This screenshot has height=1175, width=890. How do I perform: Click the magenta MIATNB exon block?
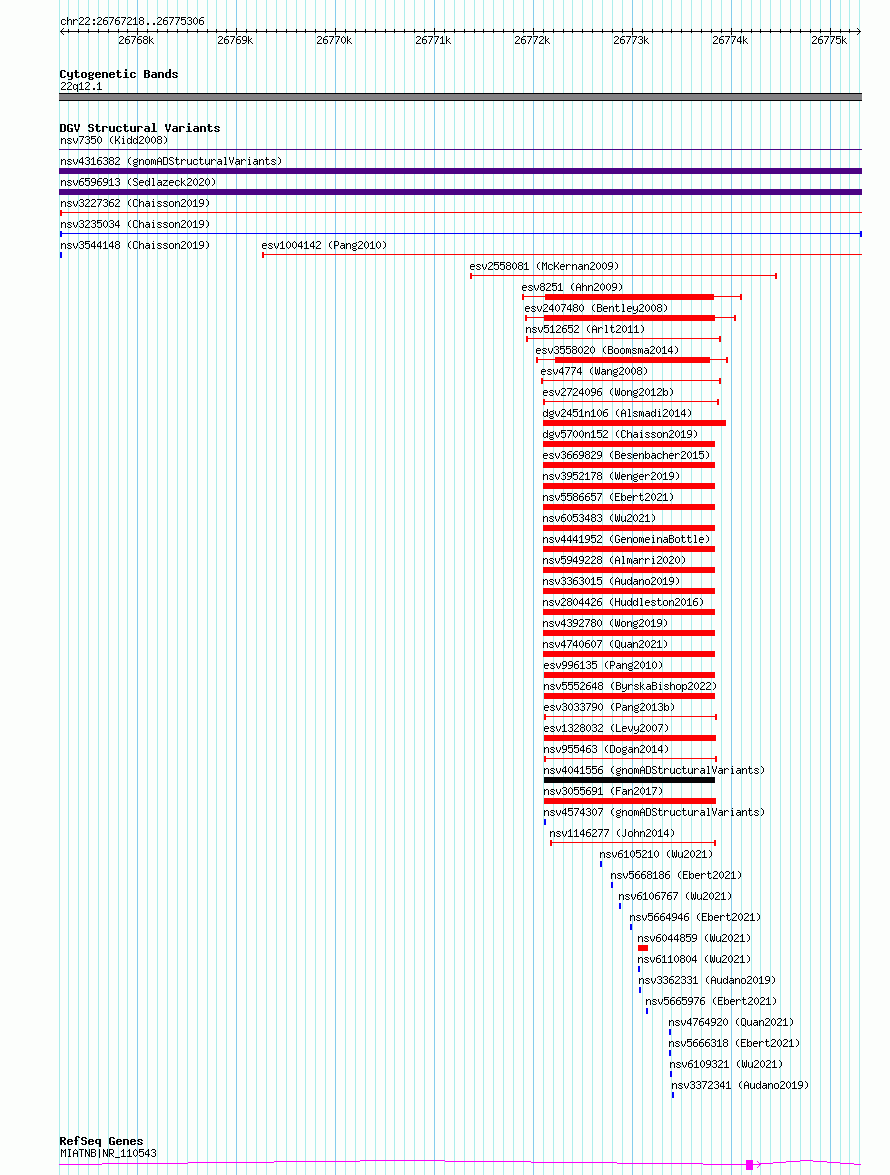pyautogui.click(x=749, y=1165)
